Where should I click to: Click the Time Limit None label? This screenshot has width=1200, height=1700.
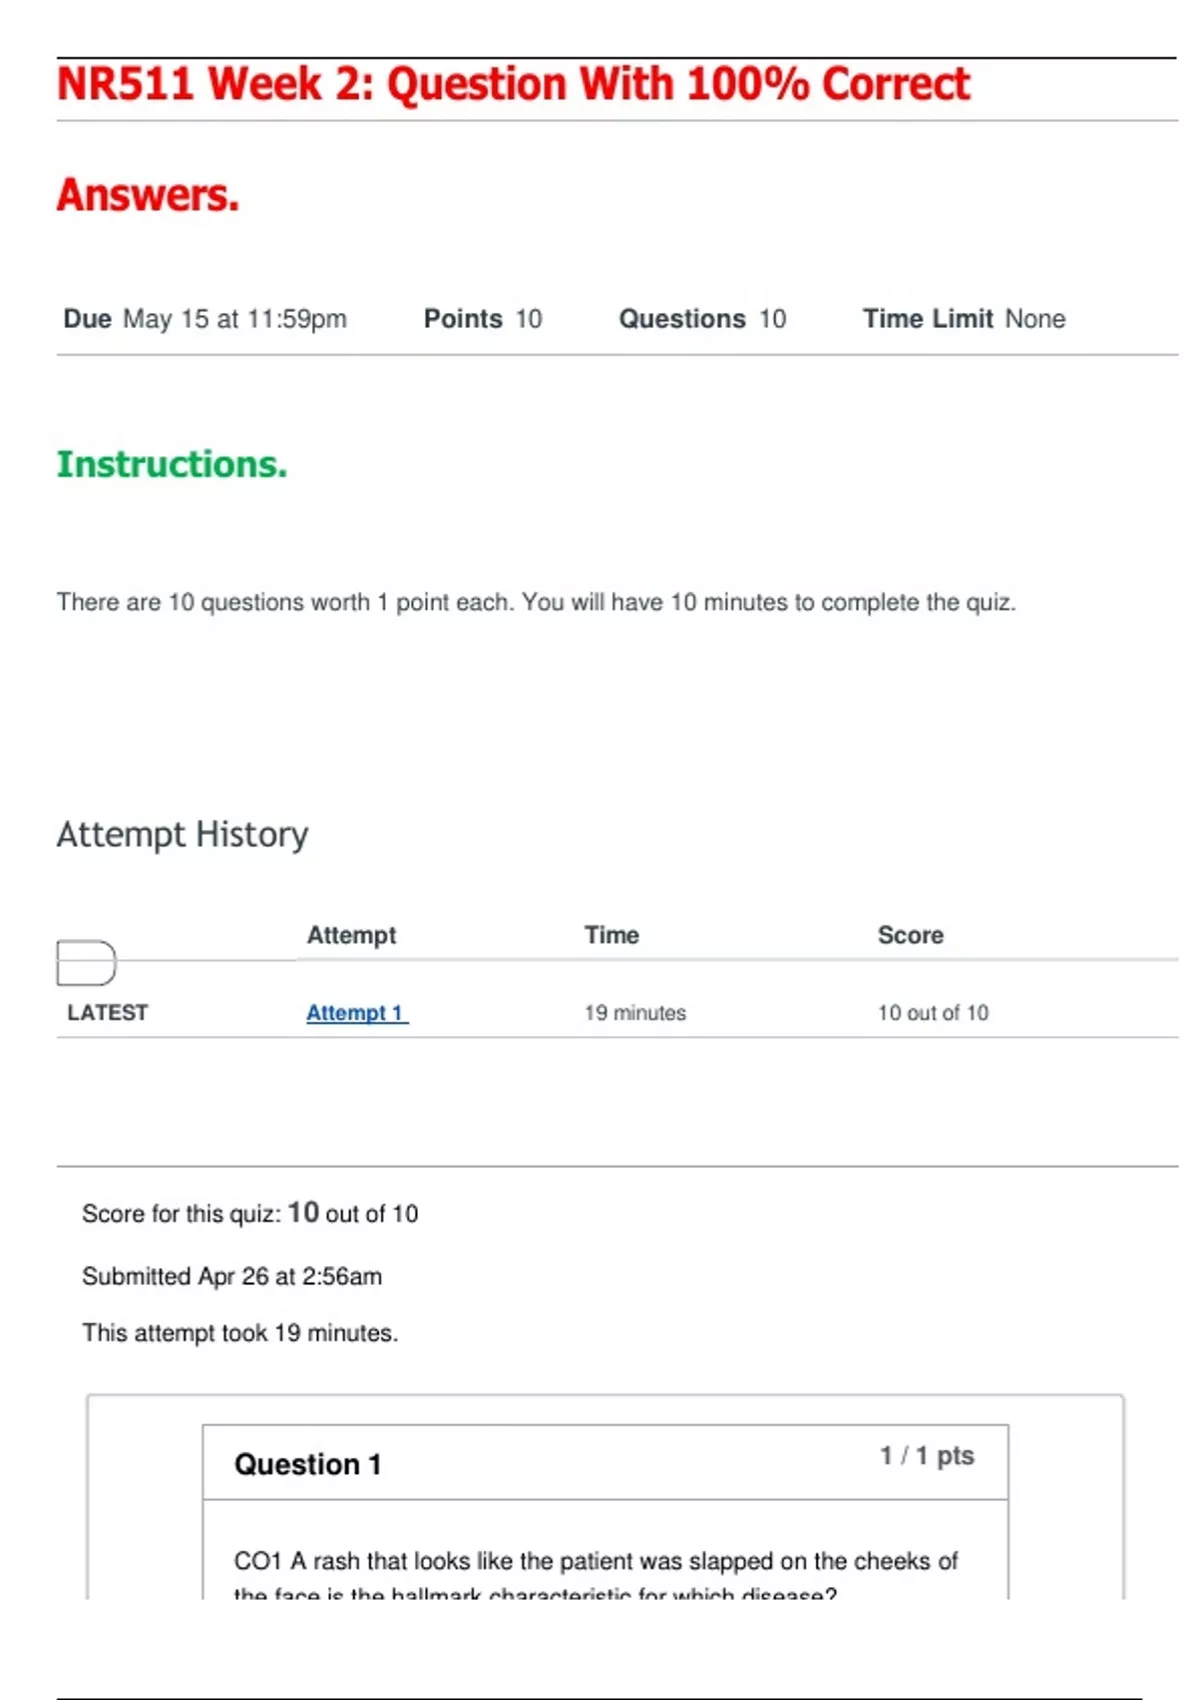tap(964, 319)
